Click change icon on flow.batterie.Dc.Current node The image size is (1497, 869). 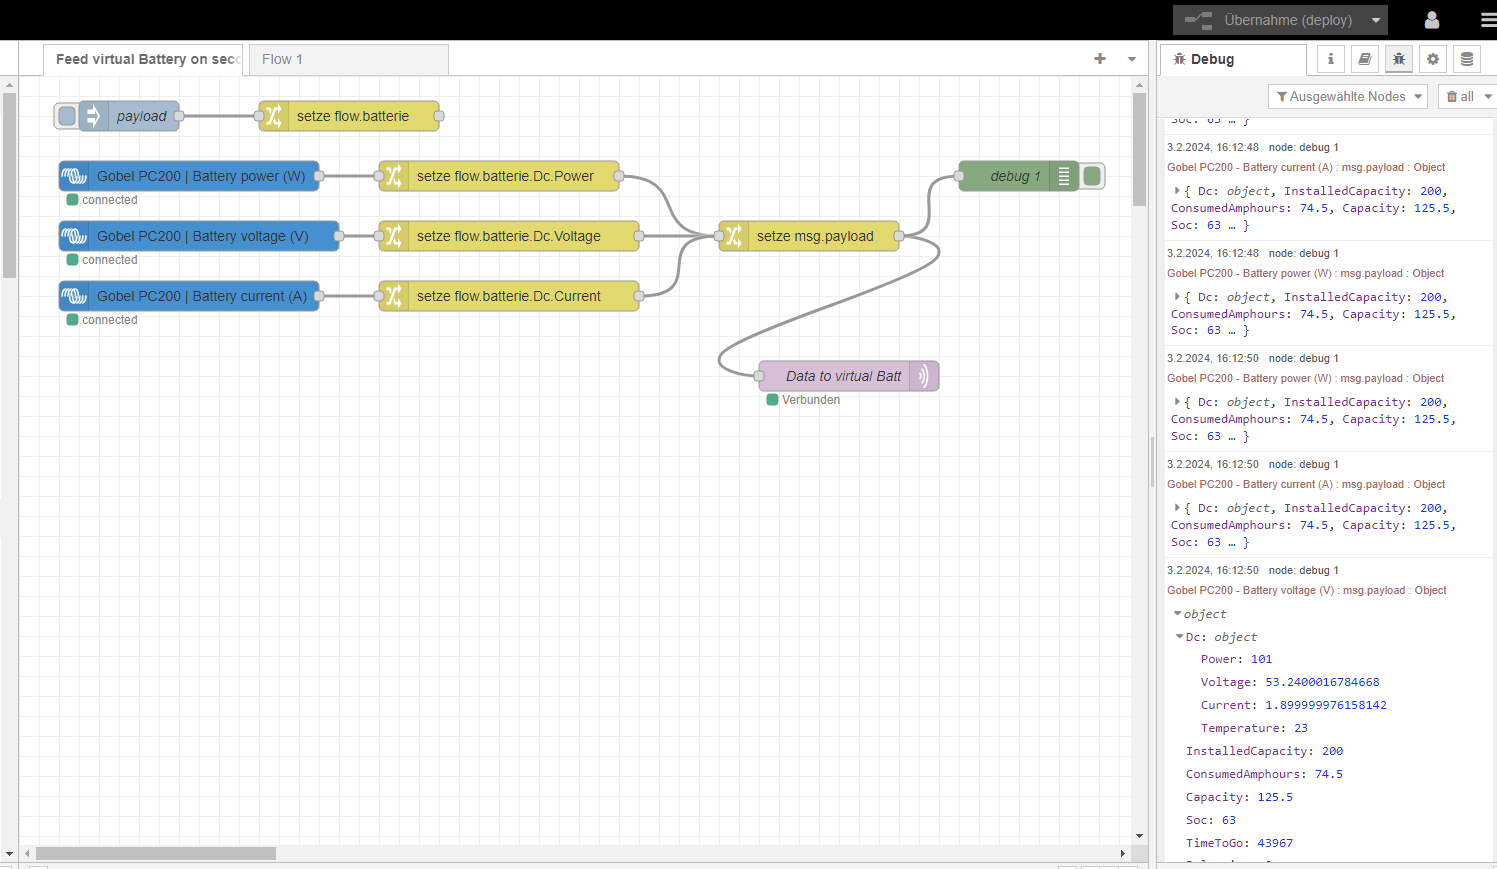pos(394,296)
